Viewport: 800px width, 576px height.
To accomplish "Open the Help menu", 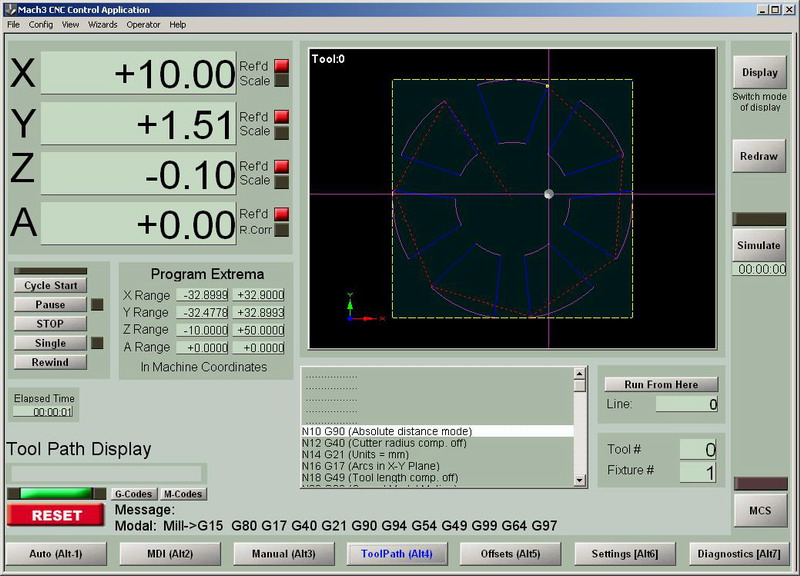I will point(178,24).
